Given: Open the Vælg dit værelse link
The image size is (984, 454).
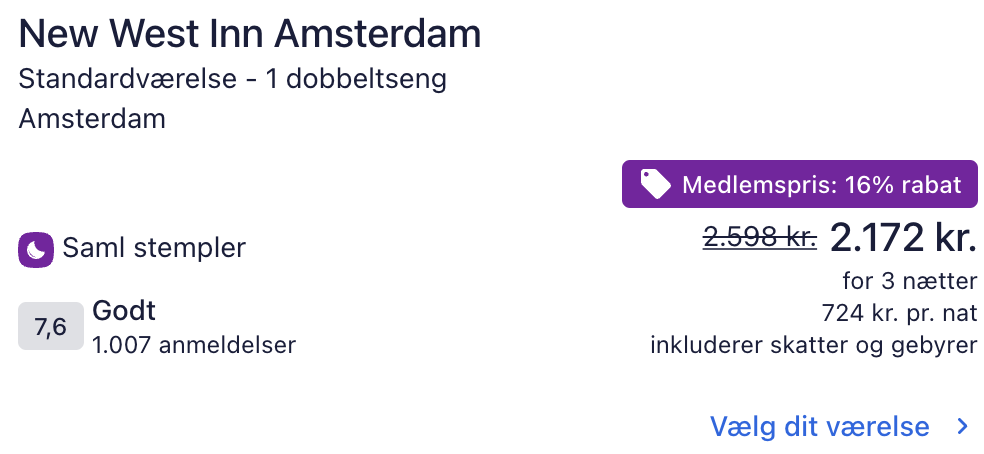Looking at the screenshot, I should 819,427.
